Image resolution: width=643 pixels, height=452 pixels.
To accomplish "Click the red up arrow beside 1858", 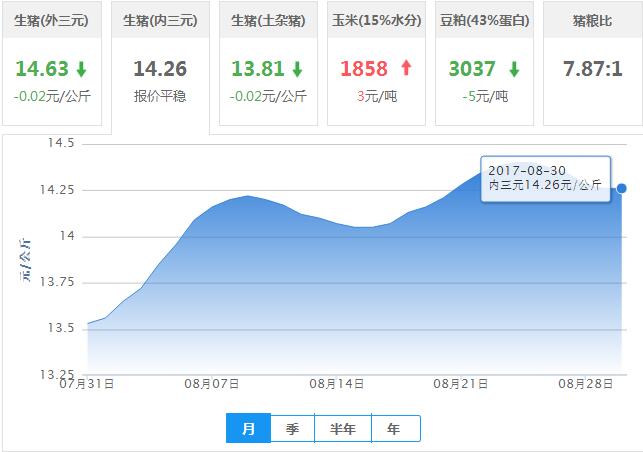I will pos(406,68).
